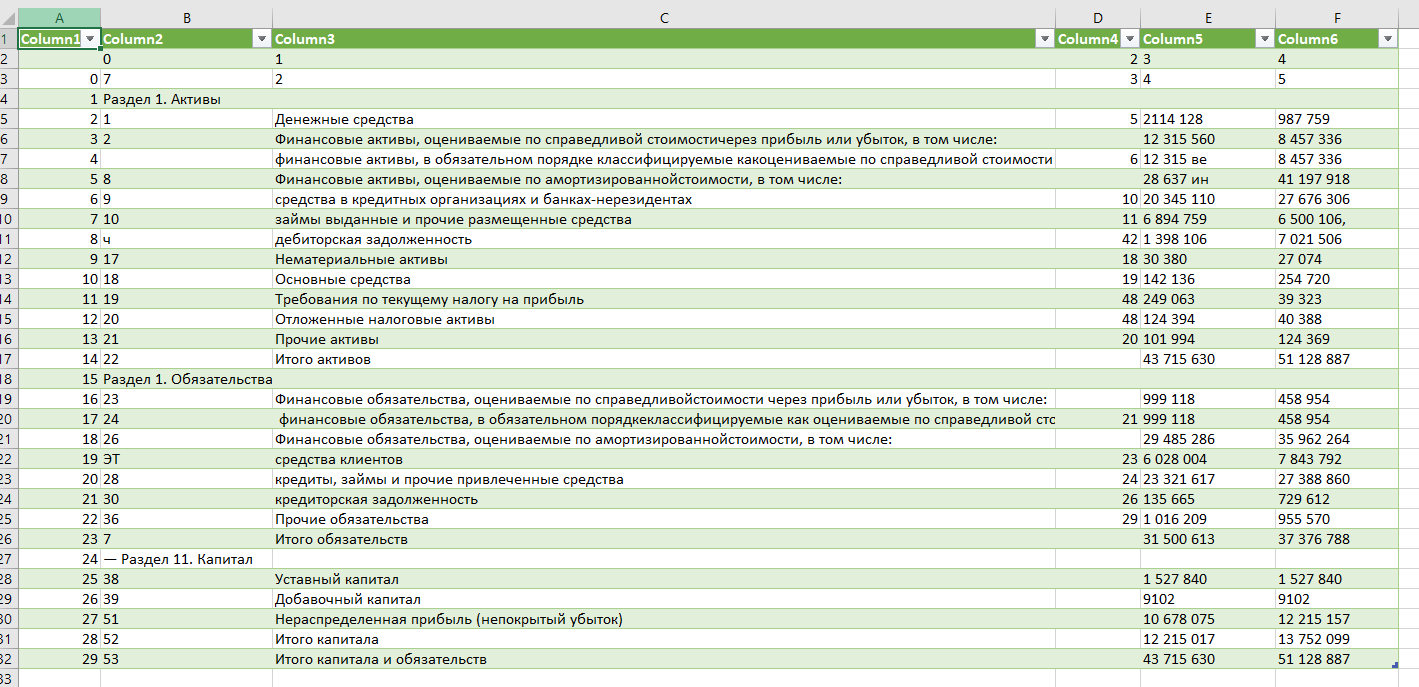The height and width of the screenshot is (687, 1419).
Task: Click 'Отложенные налоговые активы' cell
Action: [x=664, y=319]
